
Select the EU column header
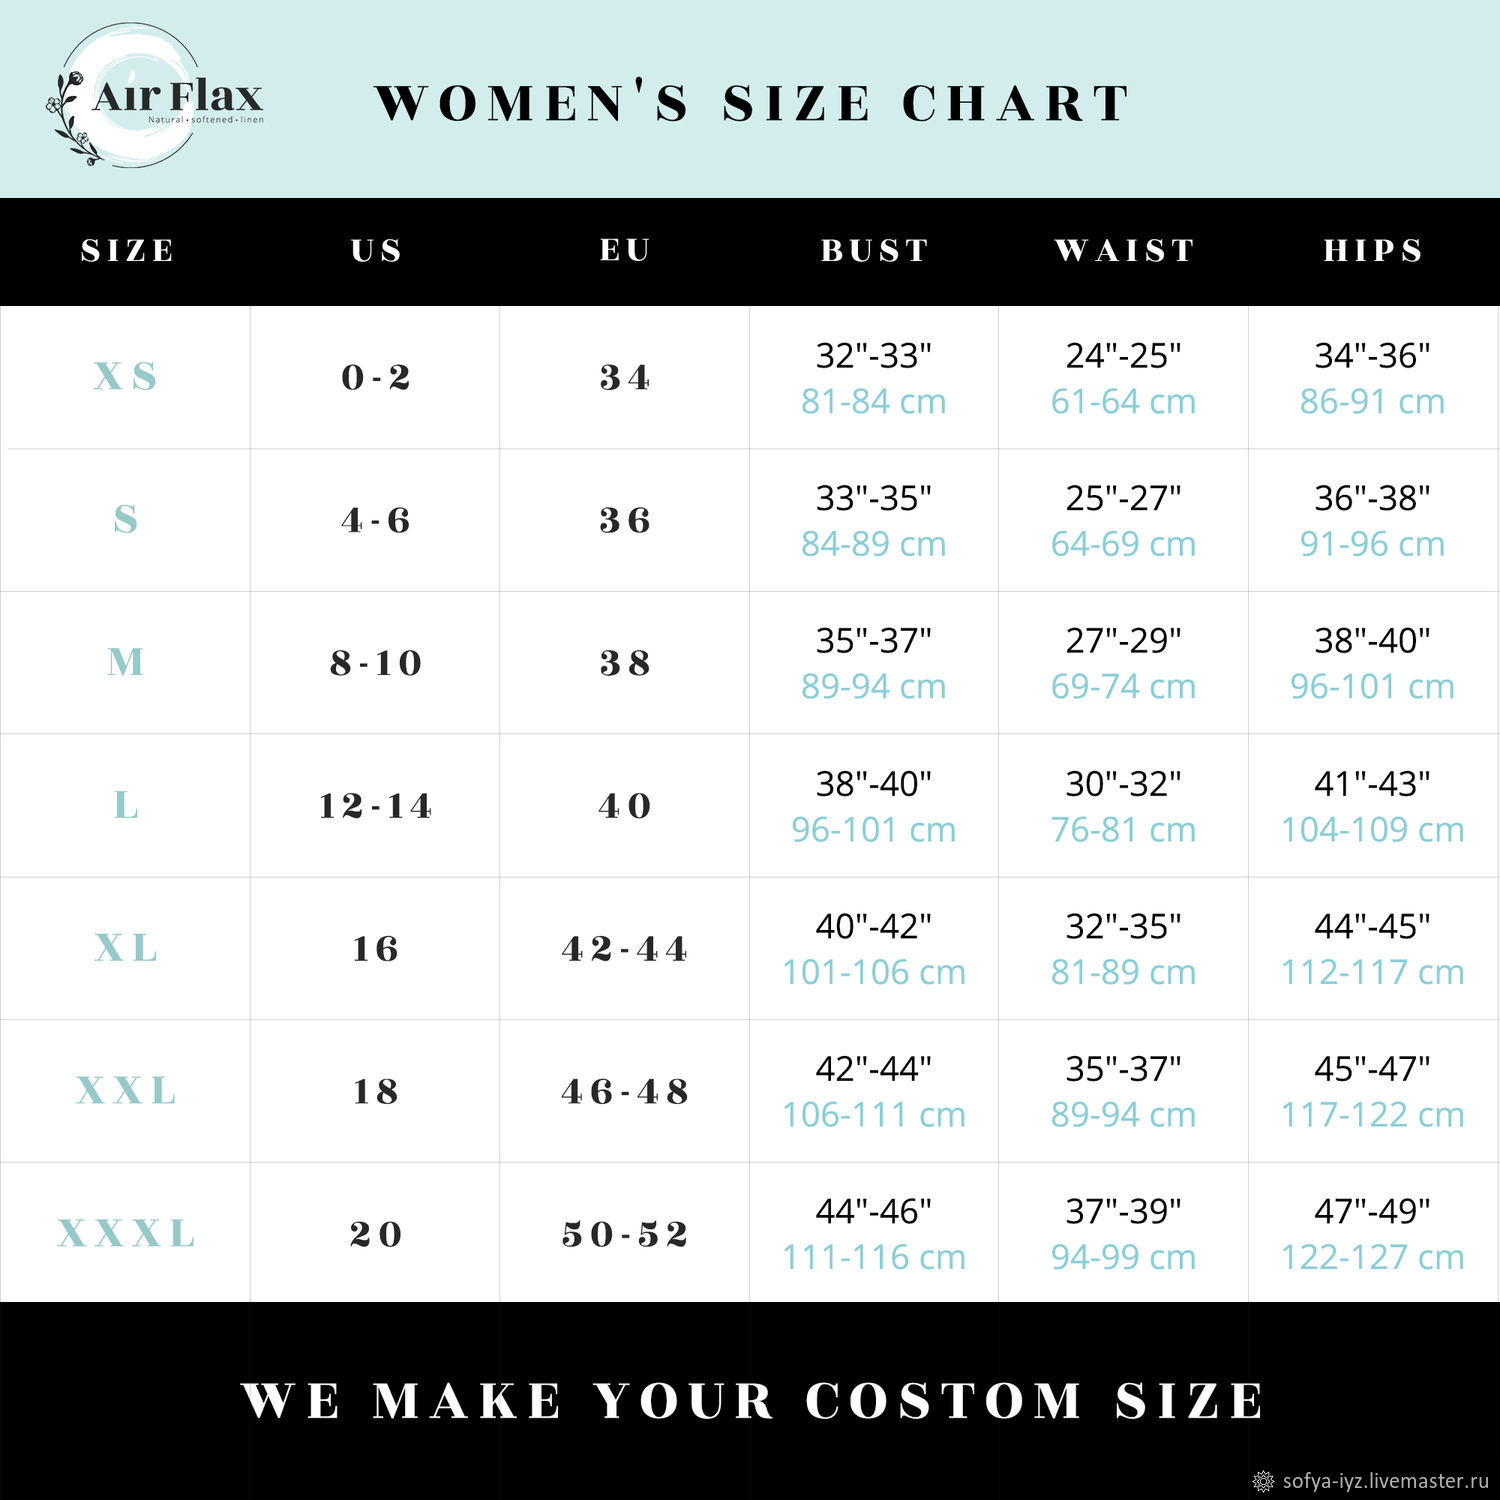(625, 250)
